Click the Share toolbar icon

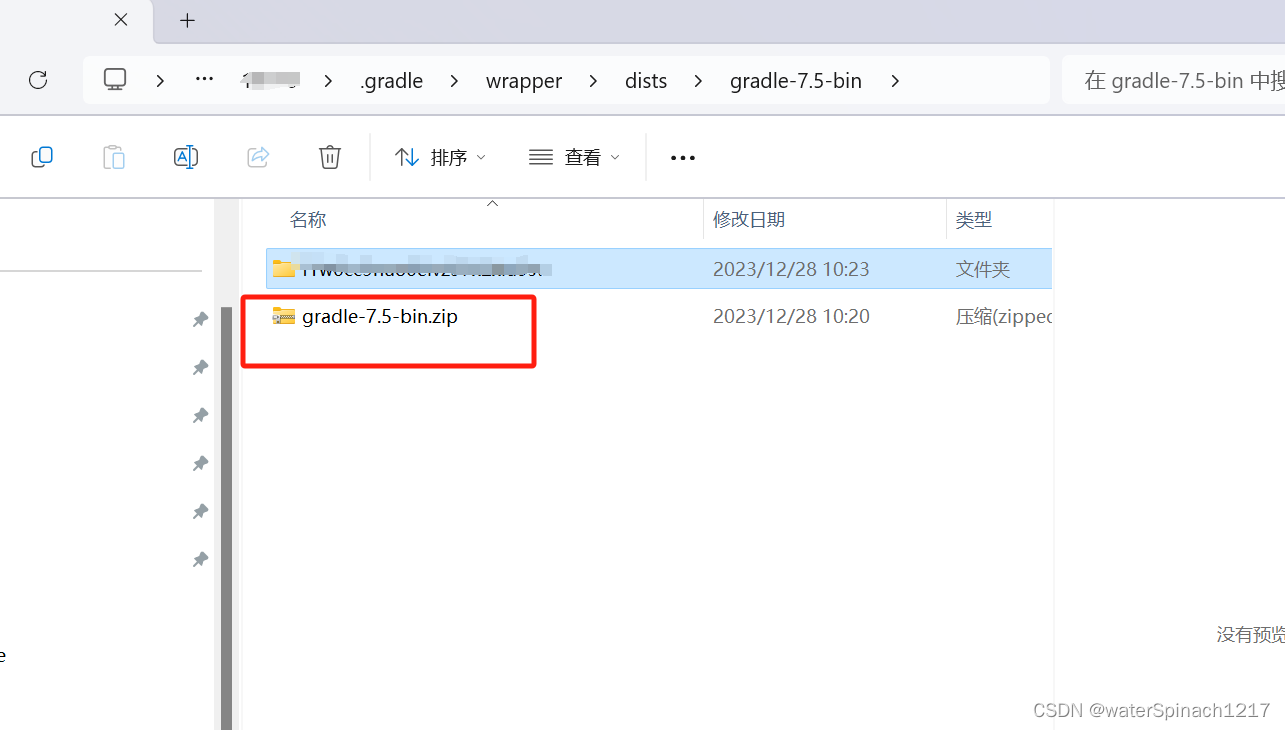click(x=258, y=157)
